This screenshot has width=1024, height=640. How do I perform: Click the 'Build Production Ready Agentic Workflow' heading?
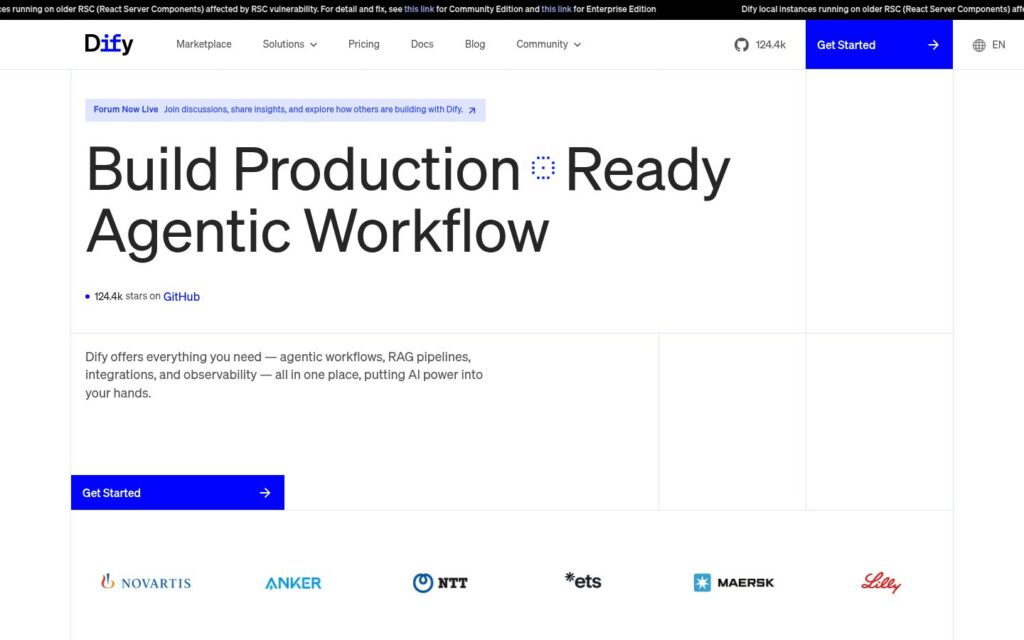(408, 200)
